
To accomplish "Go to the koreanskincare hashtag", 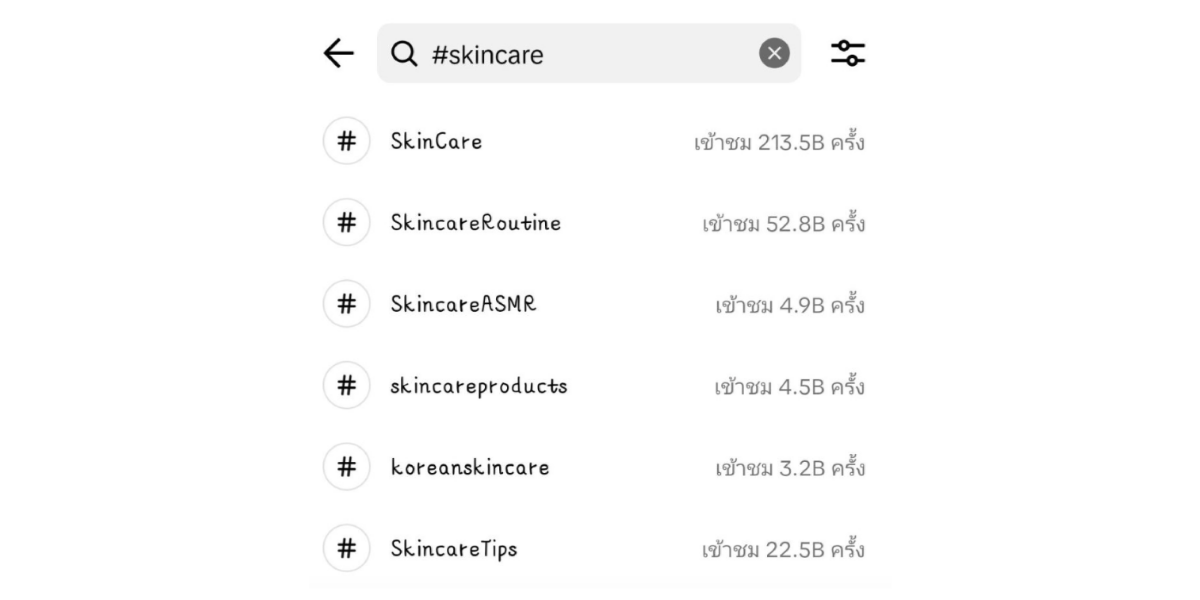I will pyautogui.click(x=469, y=467).
